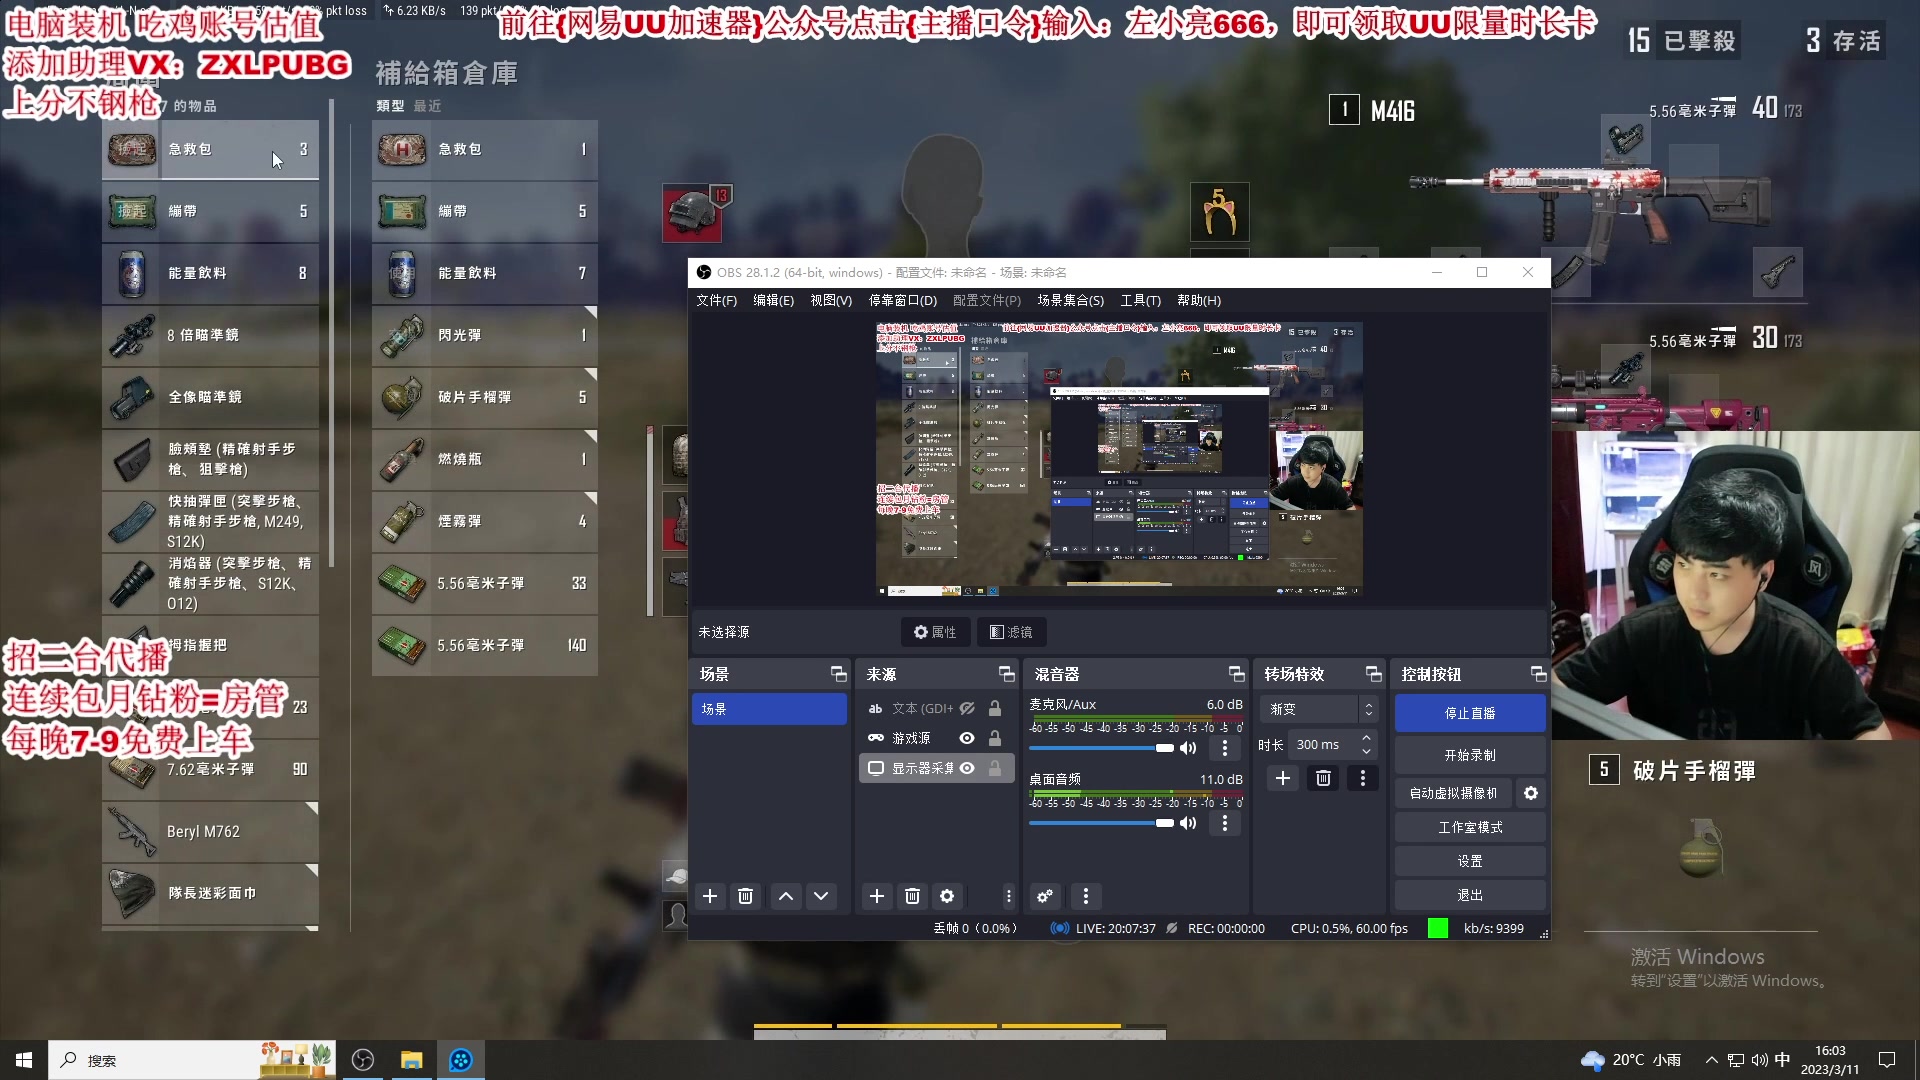Open notification center in system tray

(1887, 1060)
